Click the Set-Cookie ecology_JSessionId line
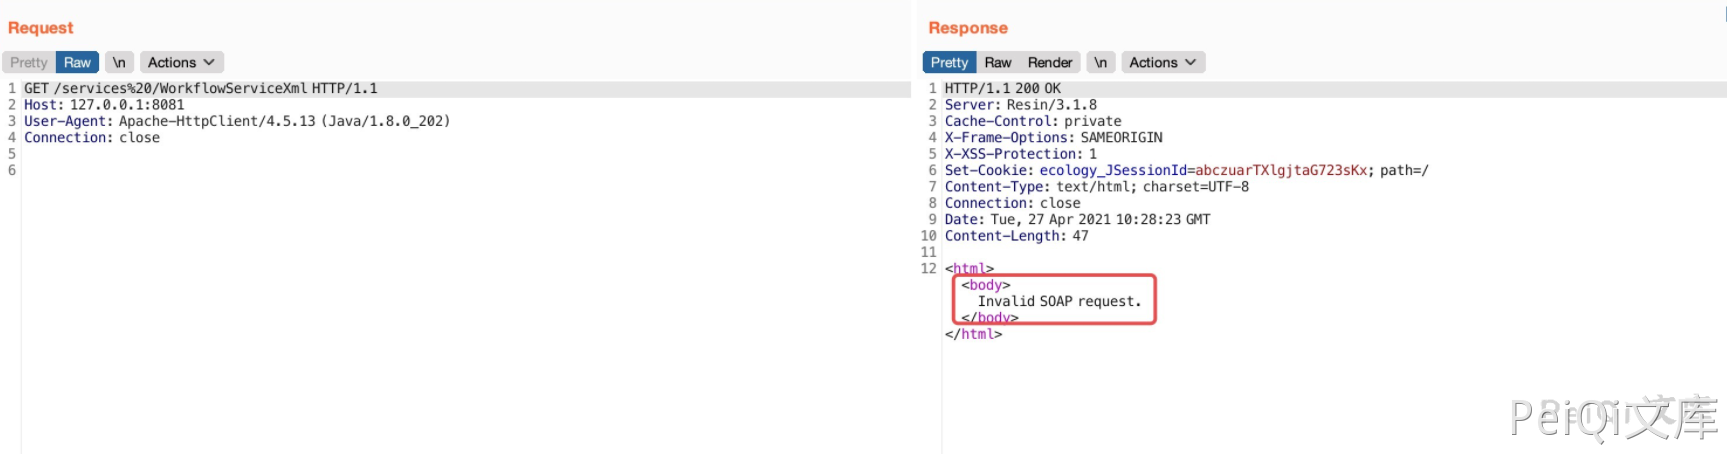1727x454 pixels. [1185, 170]
